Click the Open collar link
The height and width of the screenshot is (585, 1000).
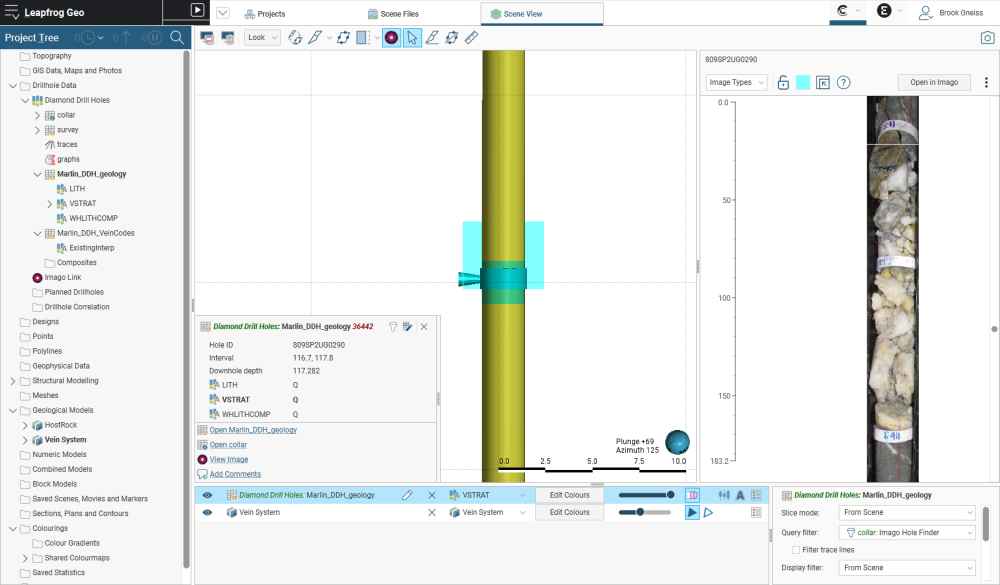pyautogui.click(x=228, y=445)
